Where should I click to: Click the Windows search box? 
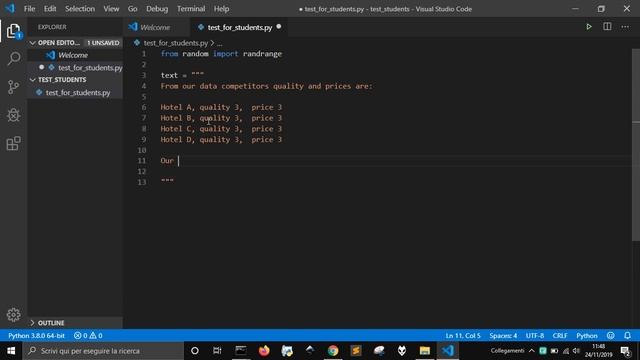tap(103, 351)
